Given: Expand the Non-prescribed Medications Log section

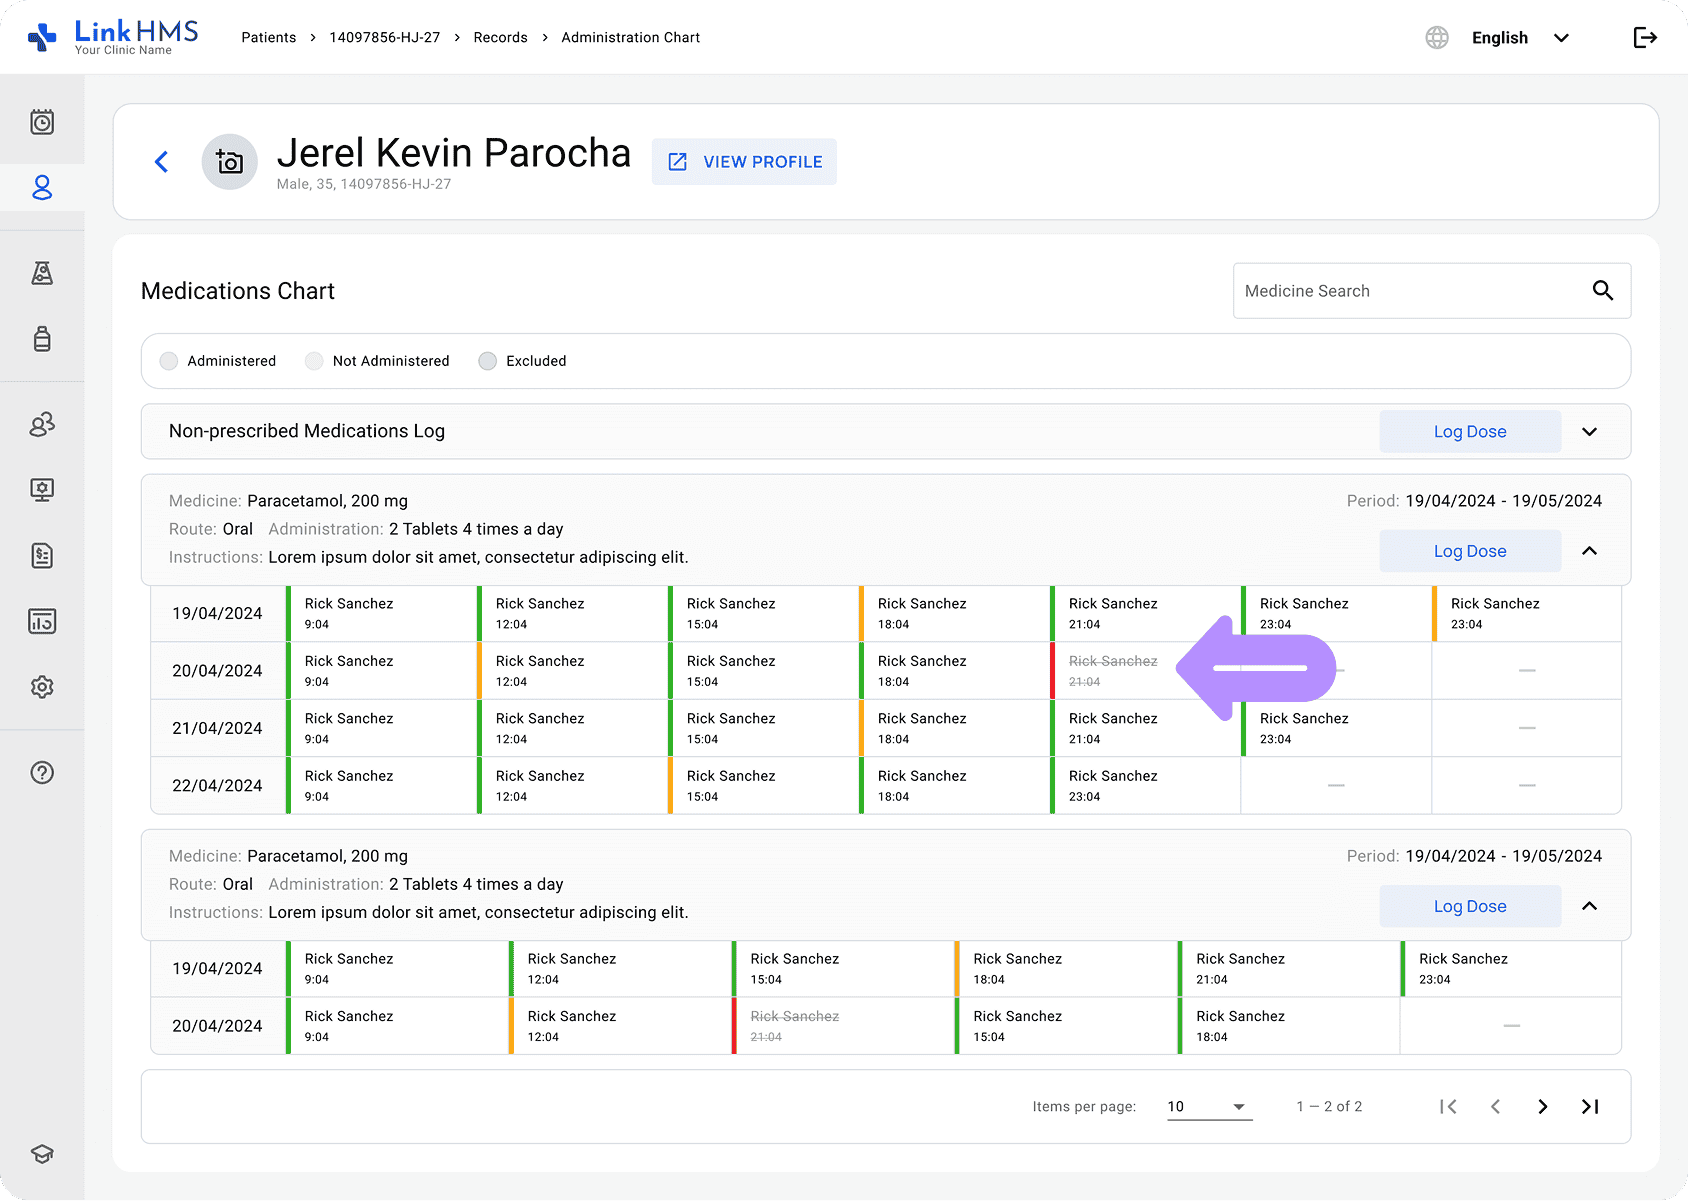Looking at the screenshot, I should click(x=1589, y=432).
